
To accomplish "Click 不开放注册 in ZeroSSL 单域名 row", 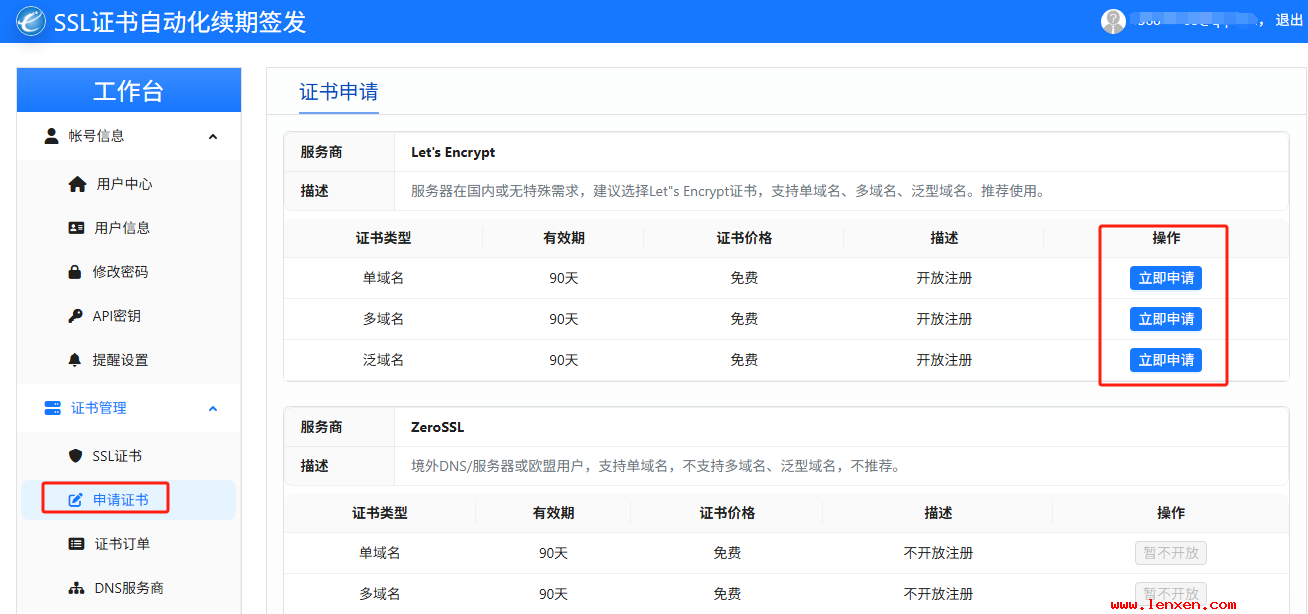I will point(938,553).
